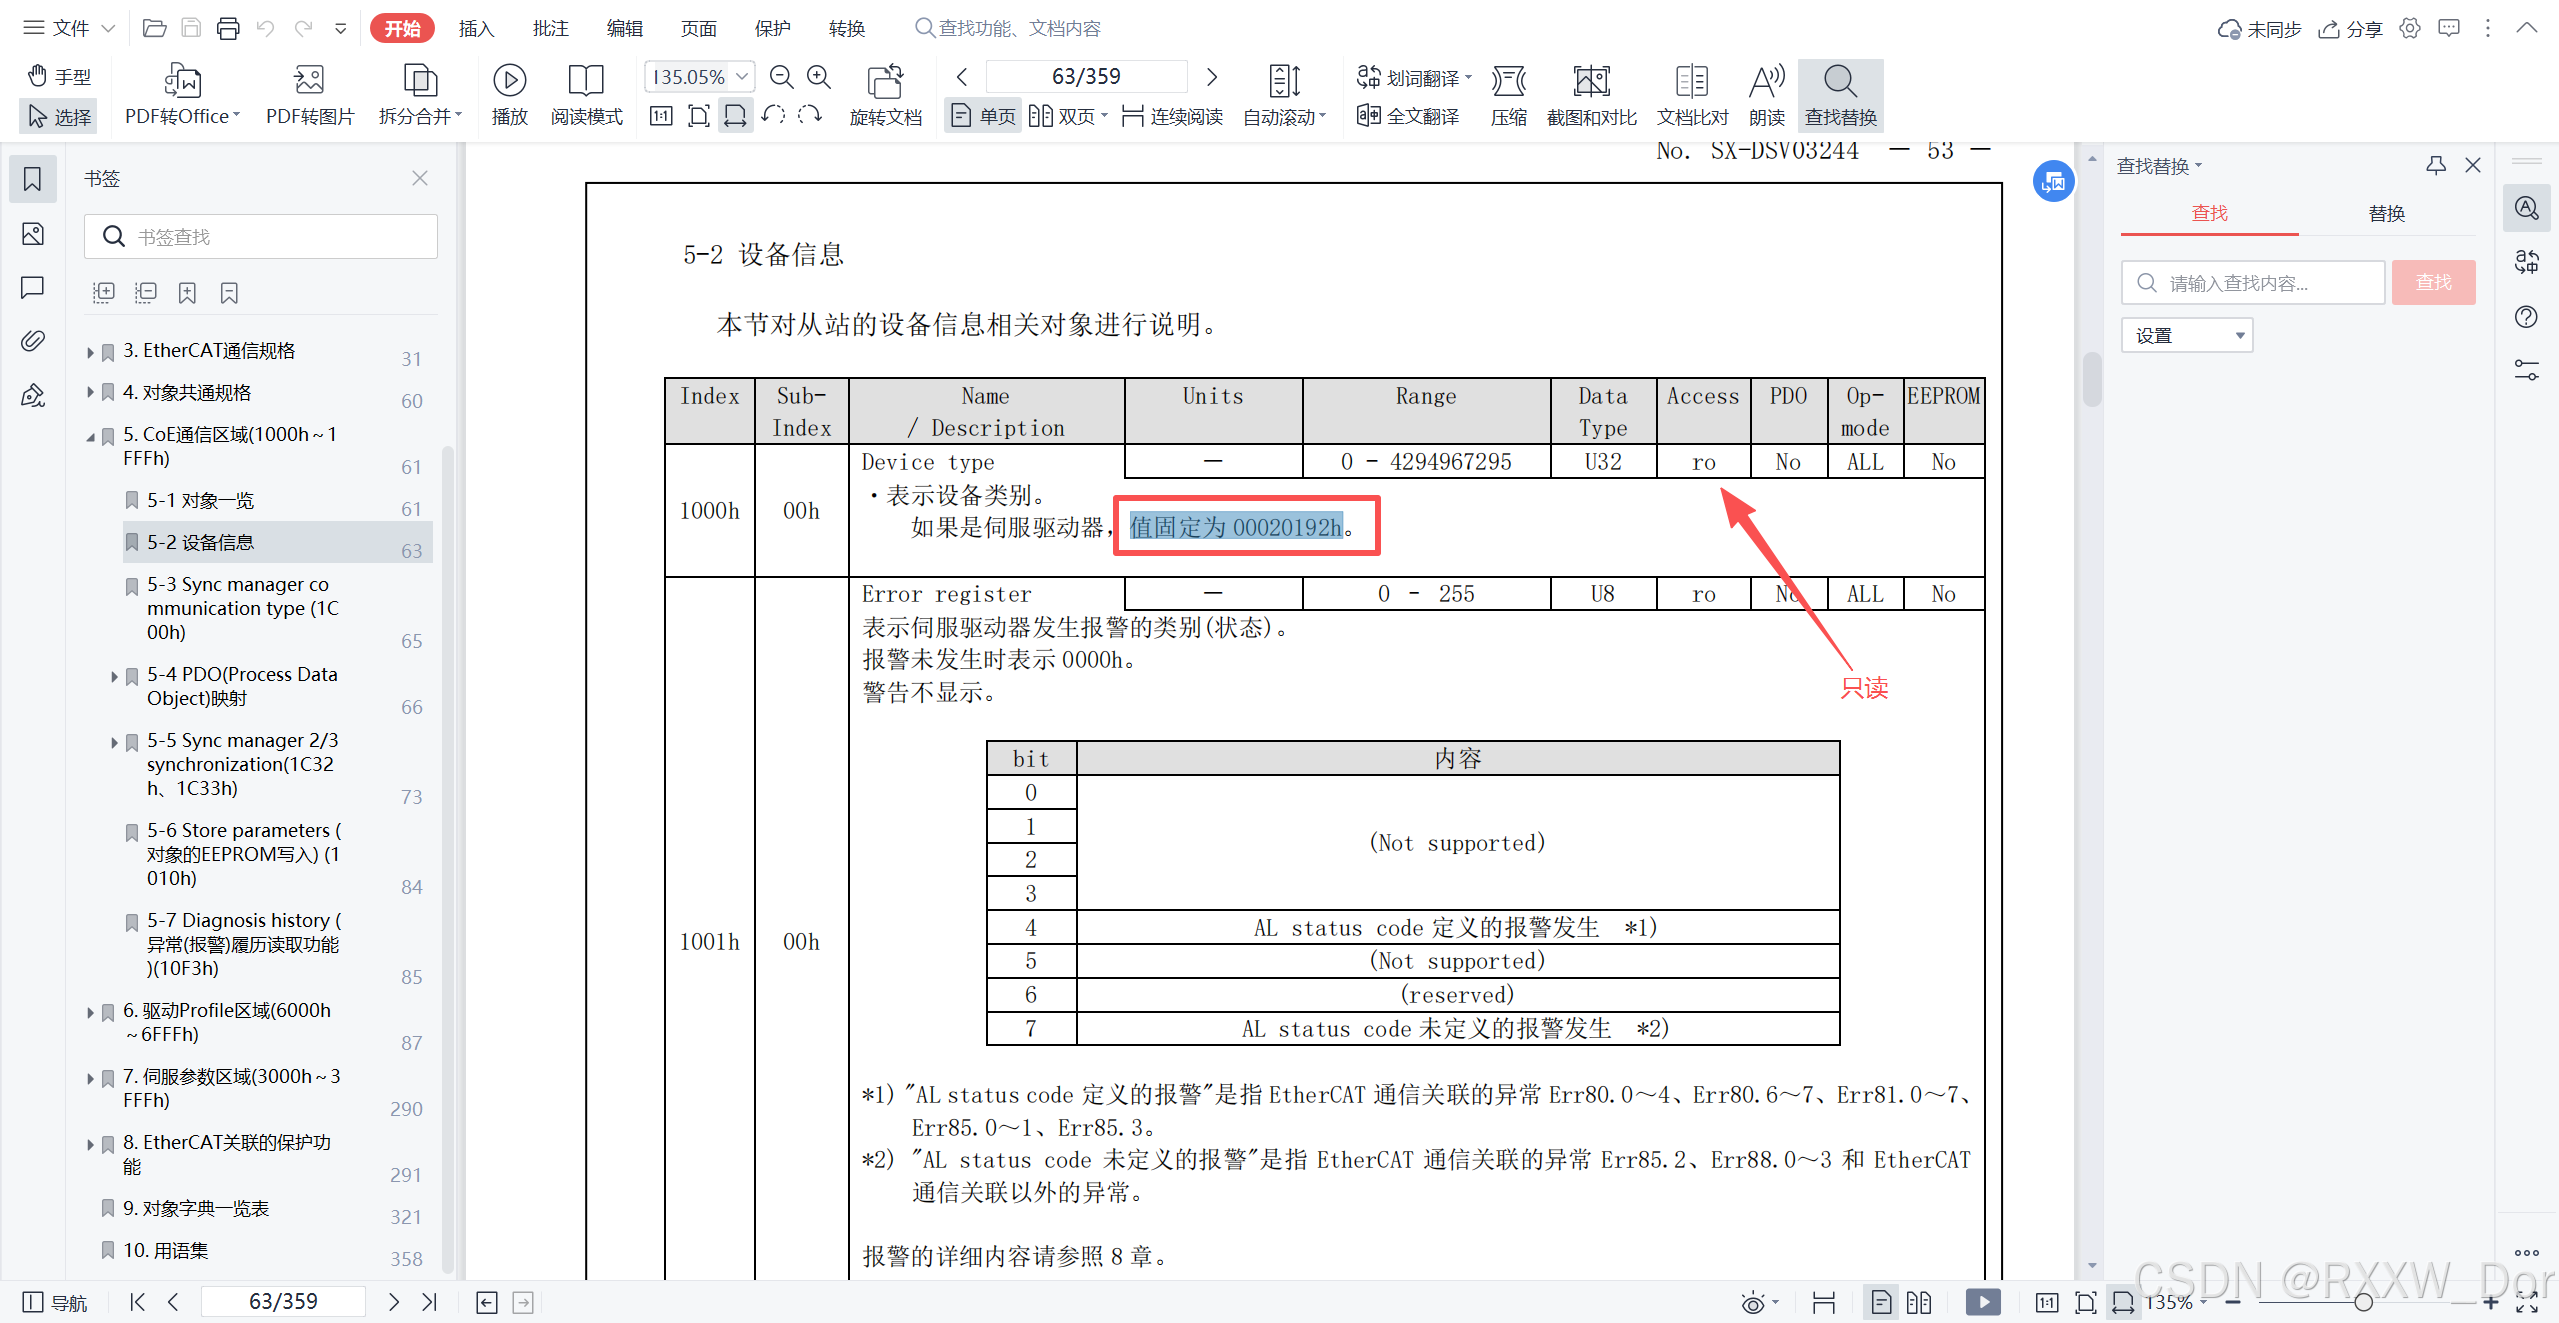This screenshot has width=2559, height=1323.
Task: Switch to the 替换 tab
Action: (2386, 213)
